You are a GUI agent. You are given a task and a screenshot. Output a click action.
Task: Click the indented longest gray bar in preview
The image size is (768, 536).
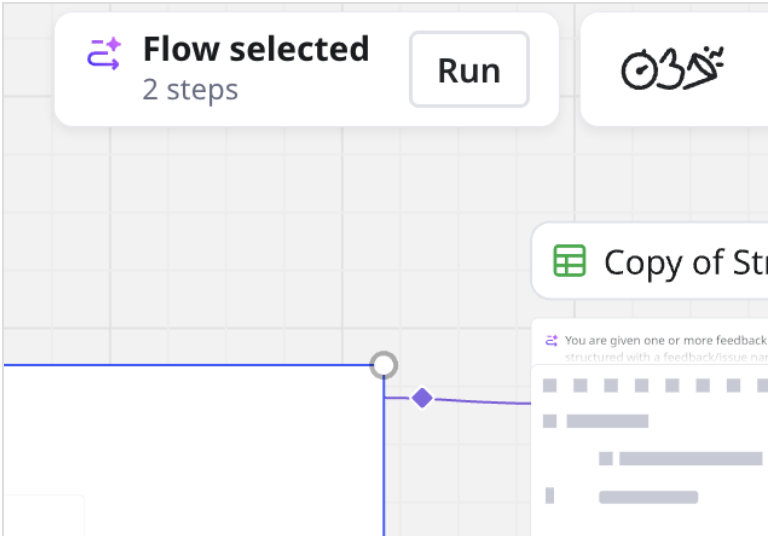690,458
